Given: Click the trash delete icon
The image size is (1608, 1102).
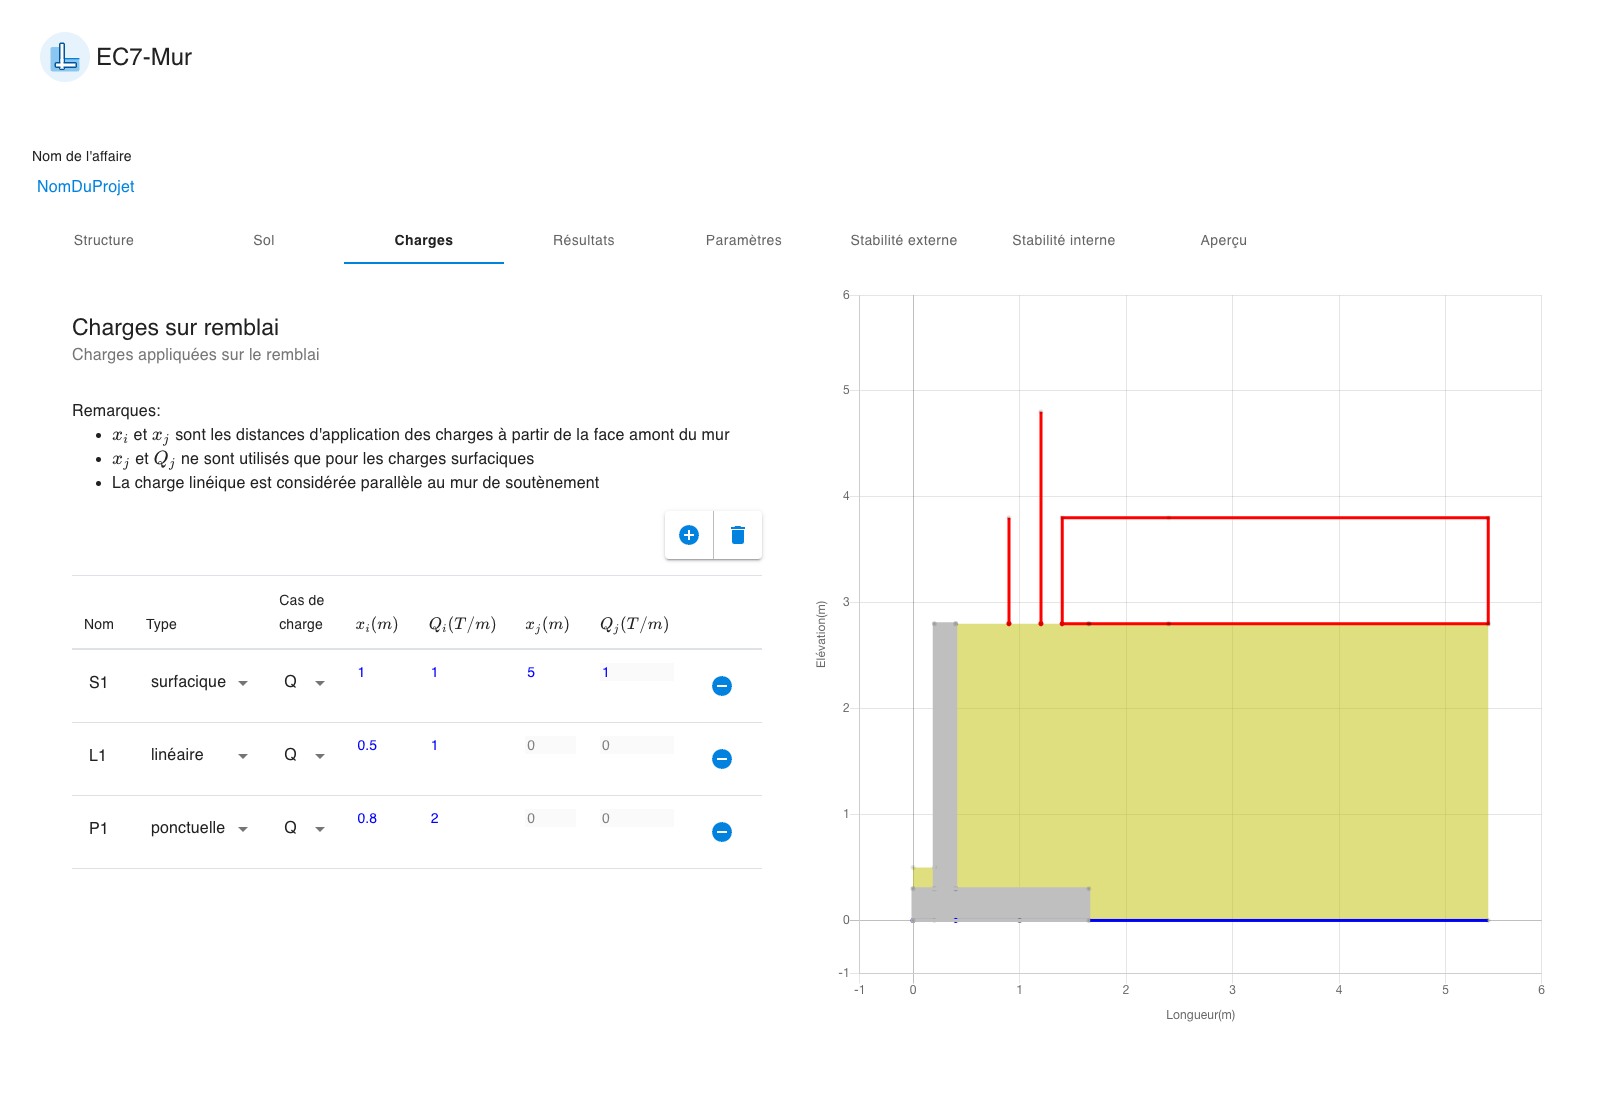Looking at the screenshot, I should [738, 535].
